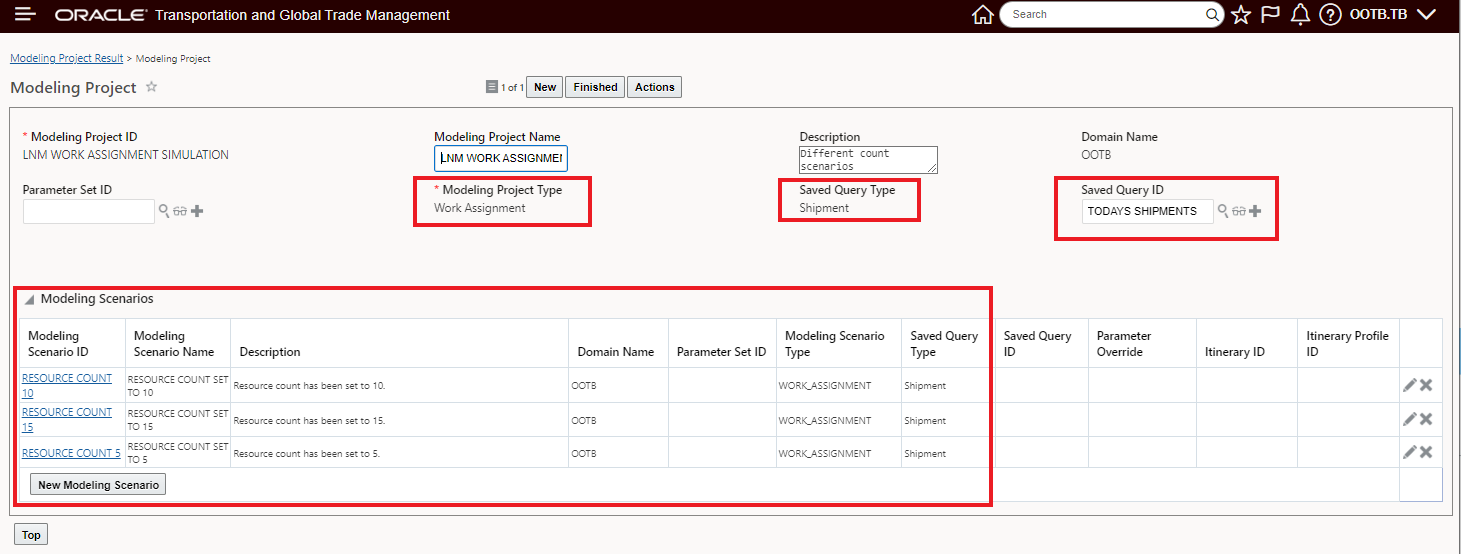The height and width of the screenshot is (554, 1461).
Task: Add new Parameter Set ID plus icon
Action: 197,211
